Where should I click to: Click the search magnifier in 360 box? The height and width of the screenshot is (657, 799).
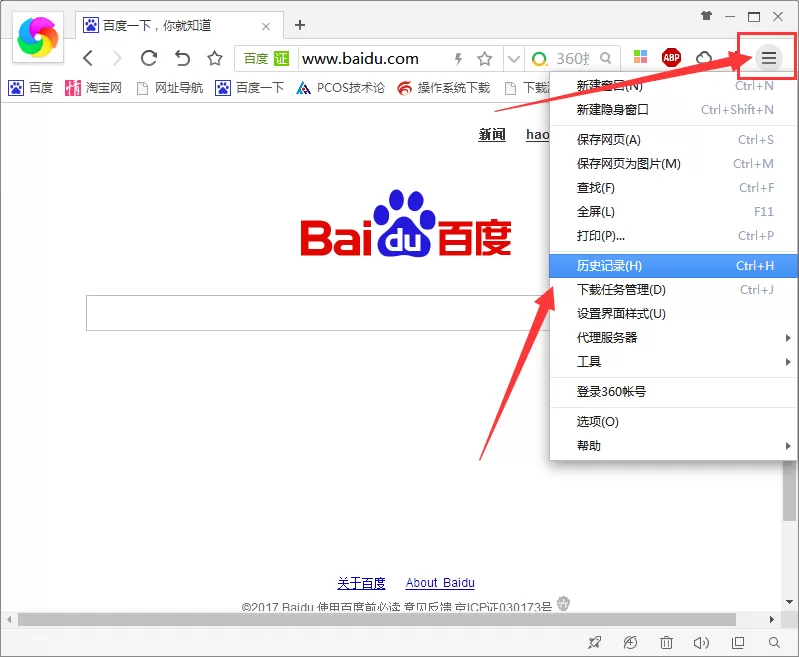click(605, 58)
